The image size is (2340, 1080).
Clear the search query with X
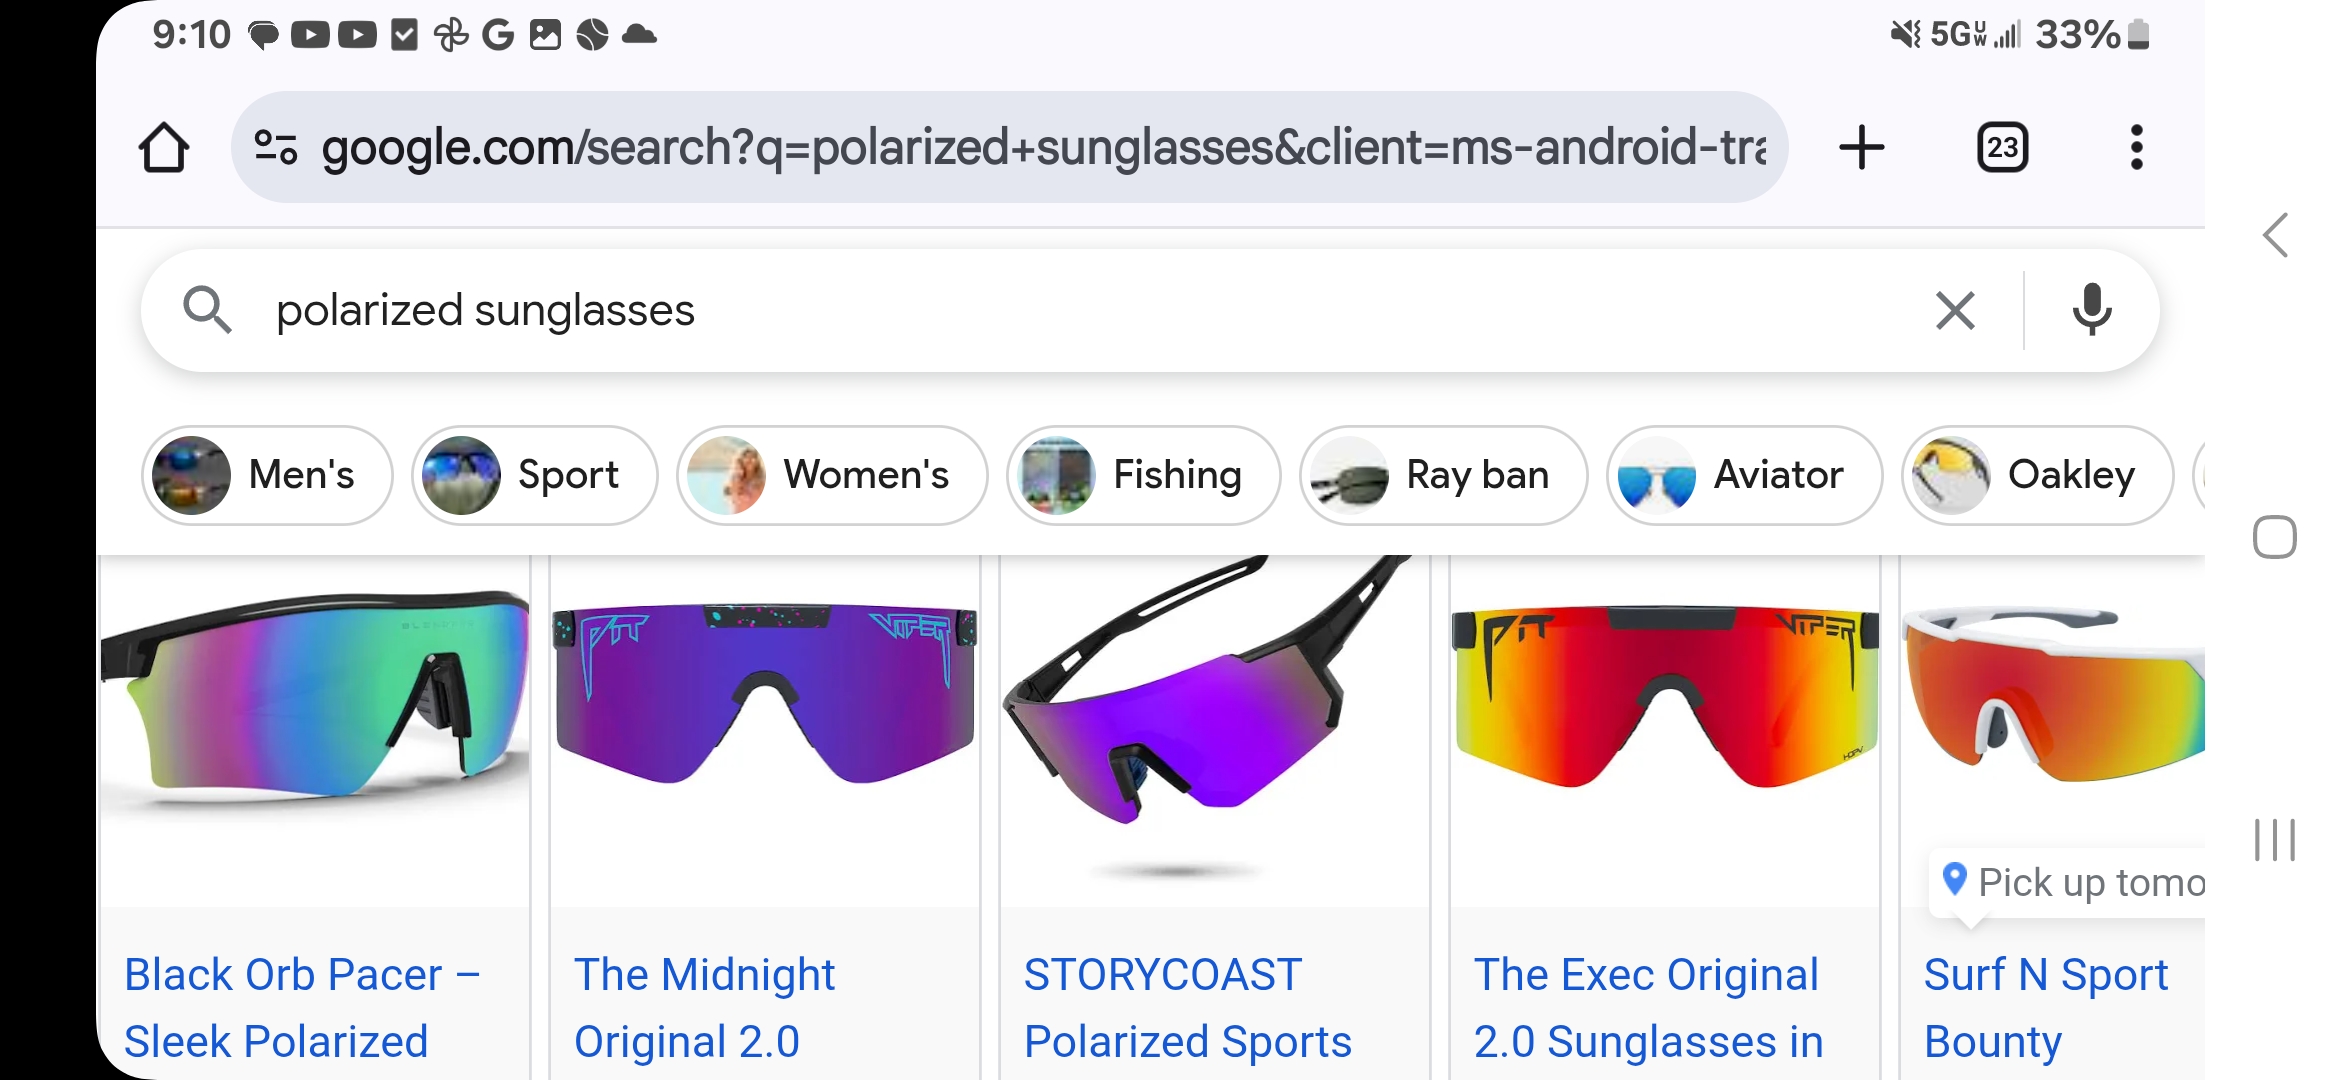point(1955,310)
